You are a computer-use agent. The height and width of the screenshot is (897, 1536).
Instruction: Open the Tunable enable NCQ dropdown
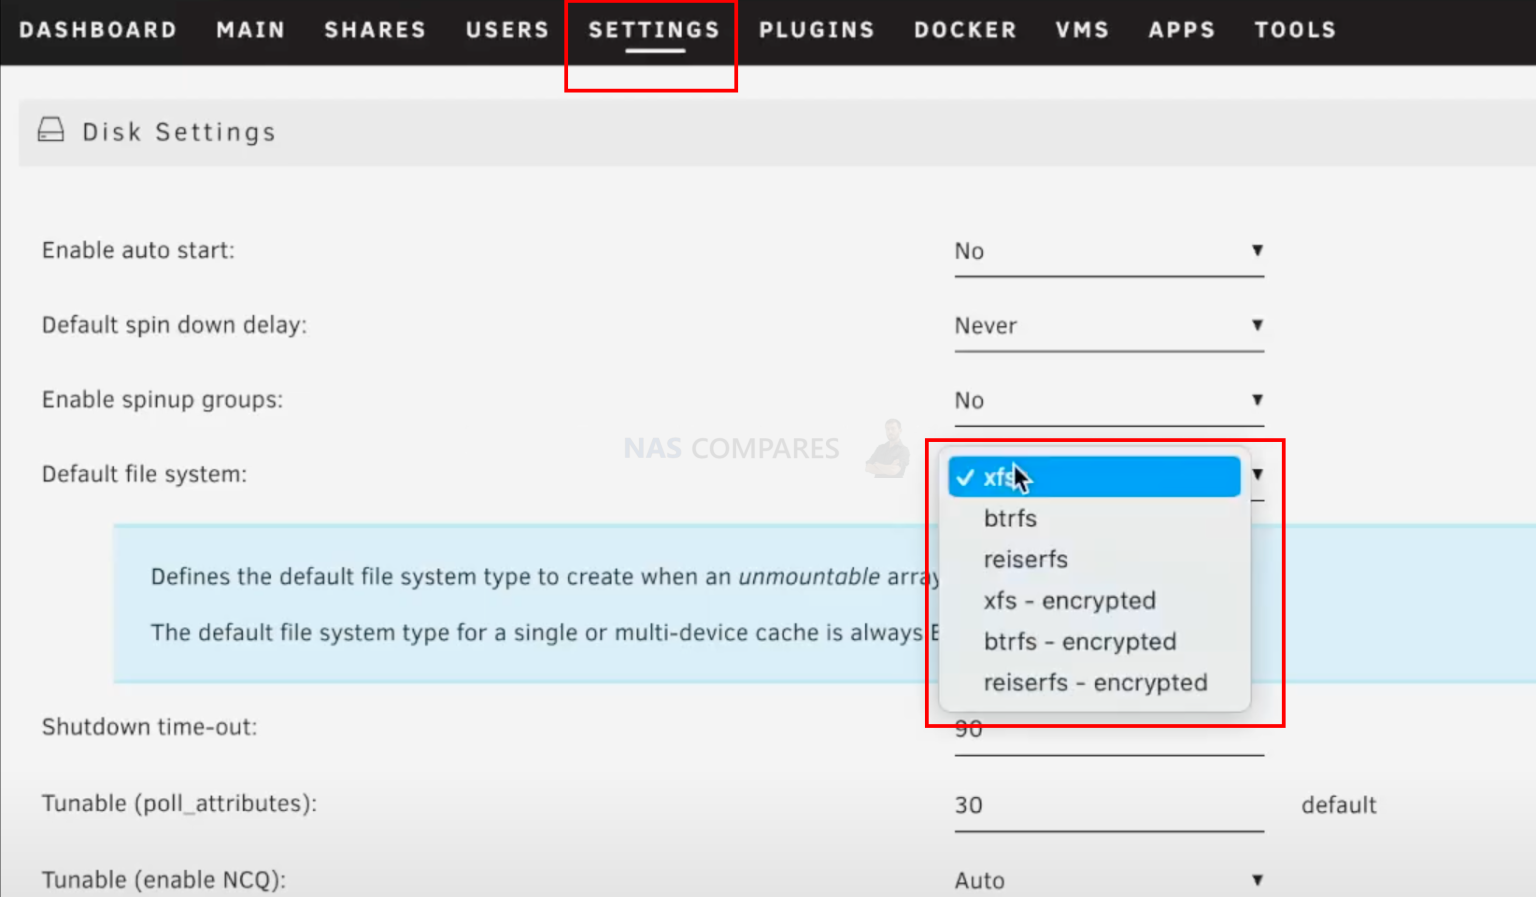click(1108, 877)
